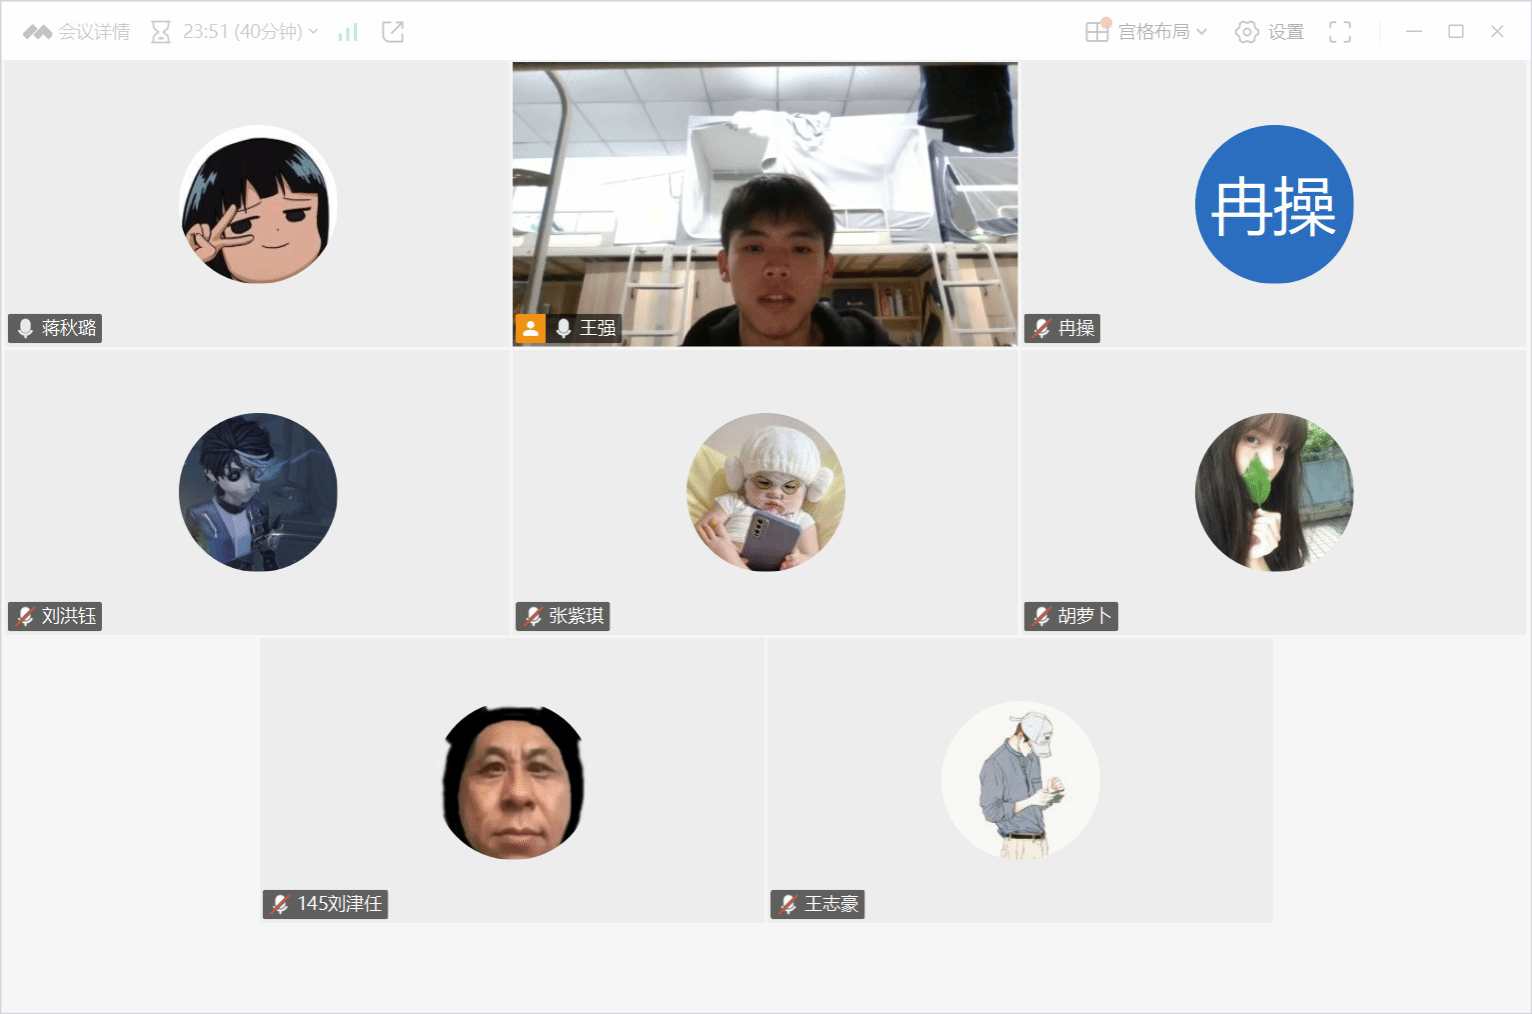The height and width of the screenshot is (1014, 1532).
Task: Expand the 宫格布局 layout dropdown chevron
Action: tap(1201, 32)
